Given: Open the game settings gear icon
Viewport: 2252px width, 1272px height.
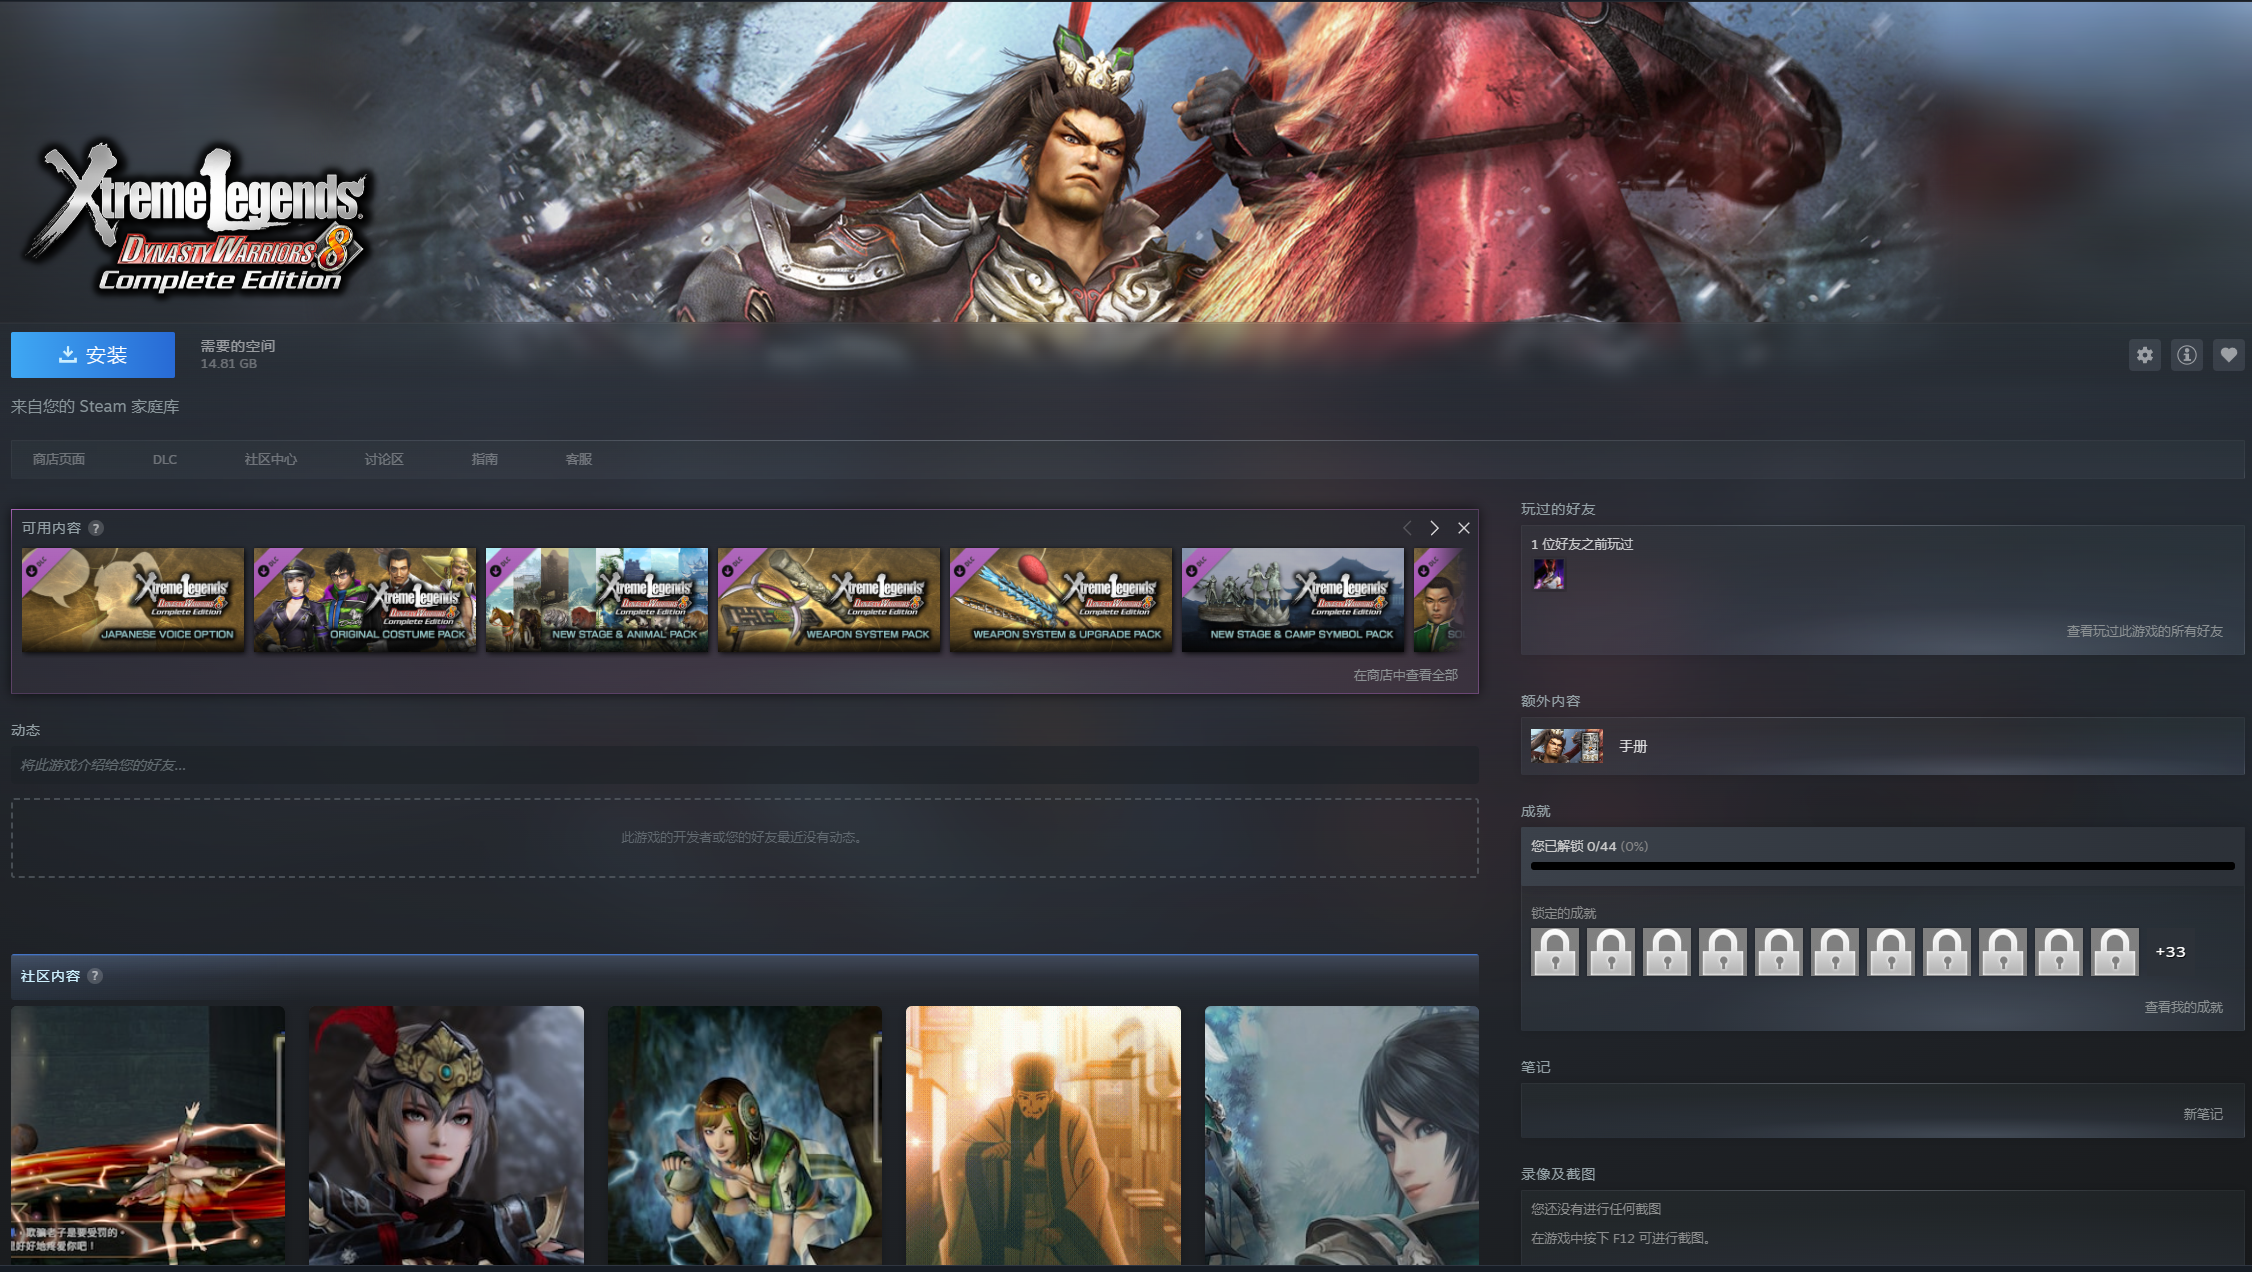Looking at the screenshot, I should (x=2144, y=355).
